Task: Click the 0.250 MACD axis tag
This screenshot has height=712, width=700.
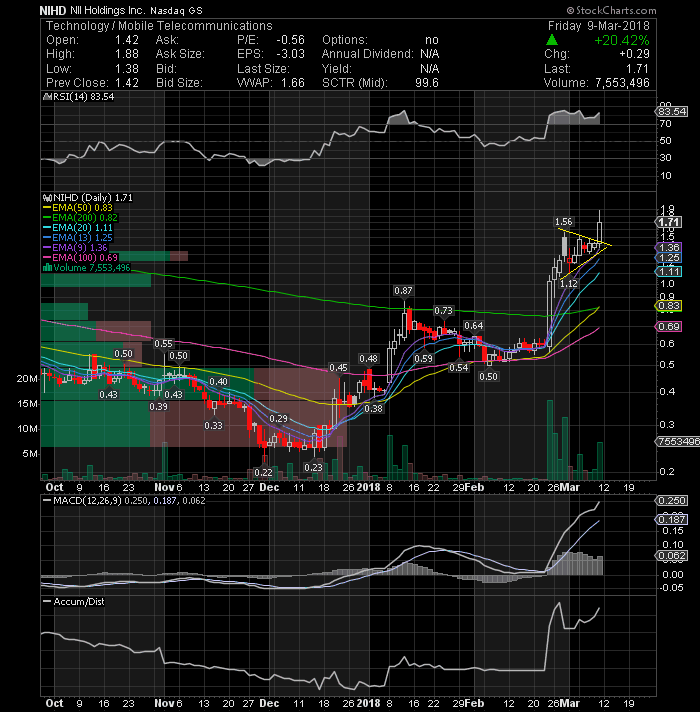Action: (x=671, y=500)
